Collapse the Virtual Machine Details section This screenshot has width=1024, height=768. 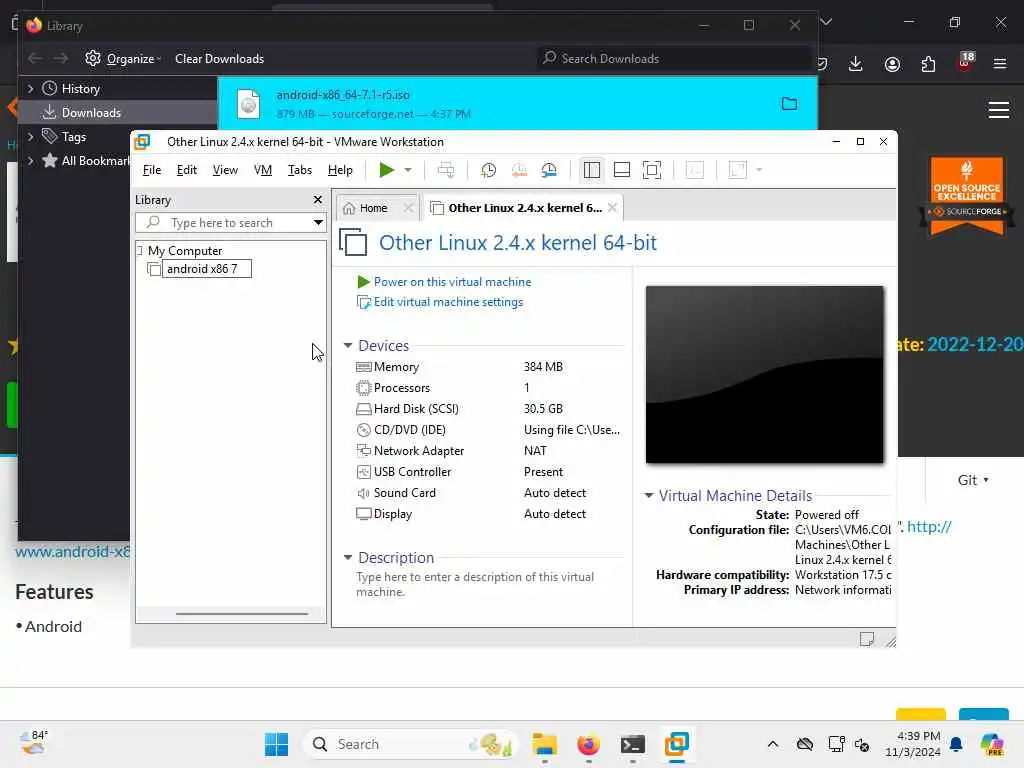point(648,496)
